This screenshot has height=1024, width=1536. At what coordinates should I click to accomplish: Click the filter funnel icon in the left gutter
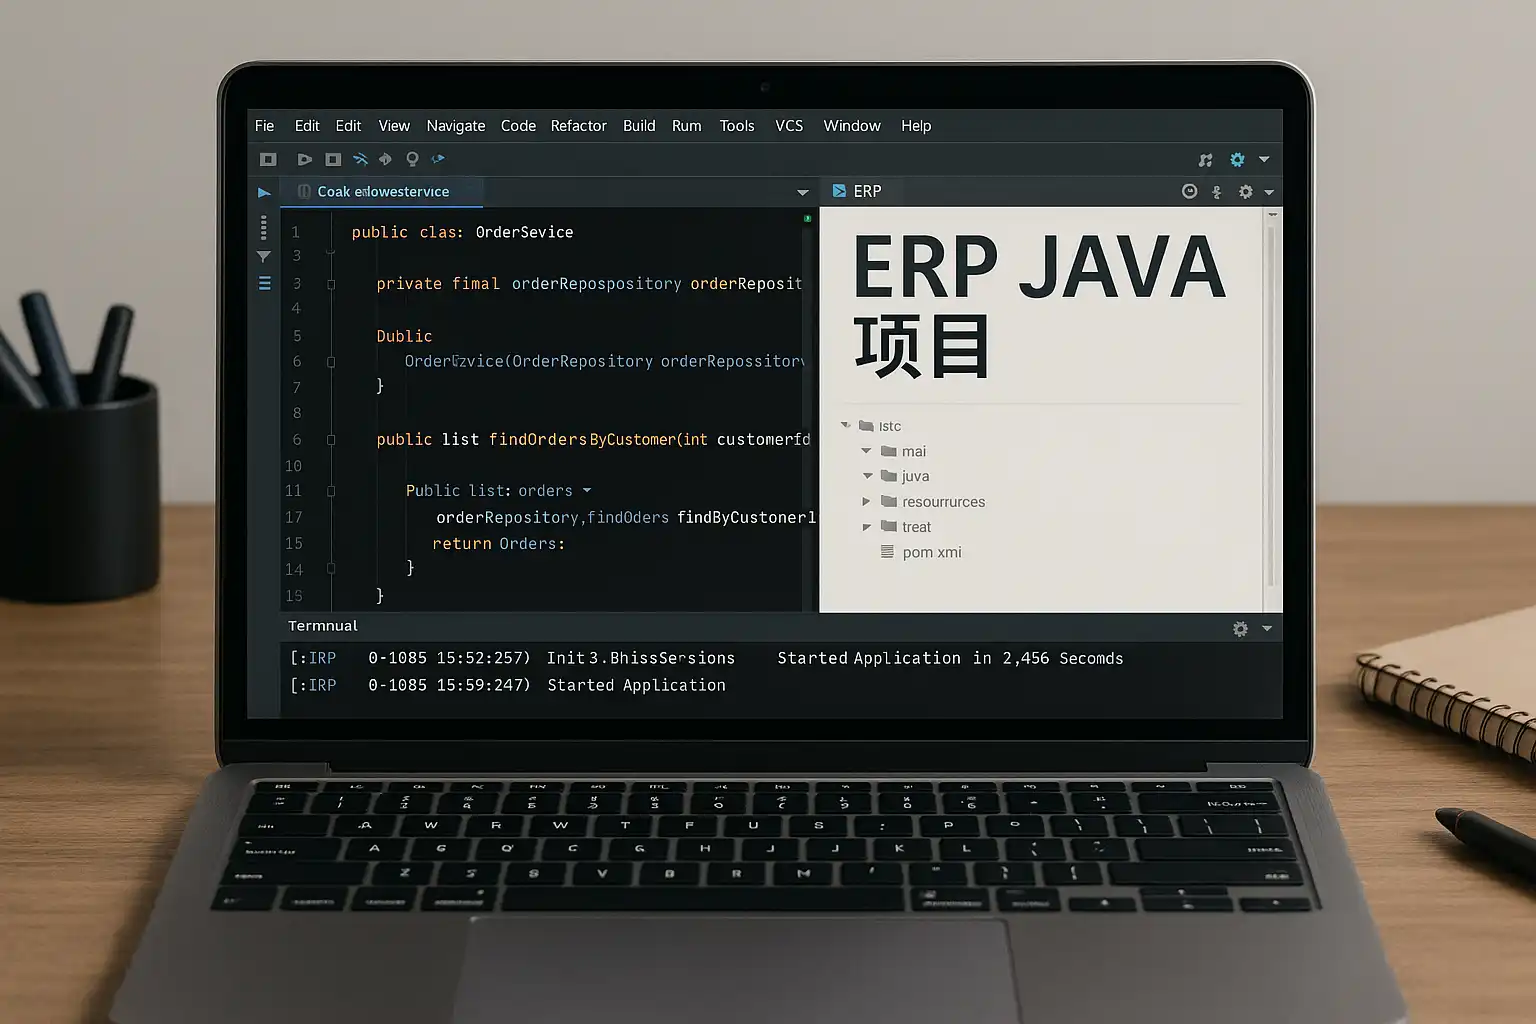click(x=264, y=257)
